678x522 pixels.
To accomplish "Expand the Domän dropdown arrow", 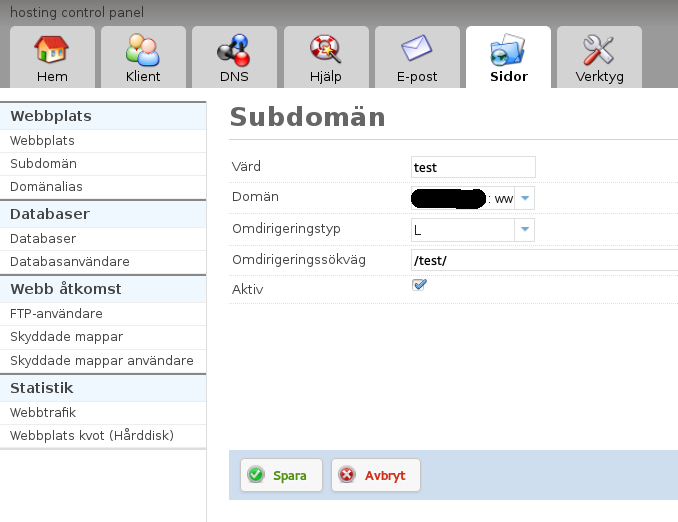I will click(525, 198).
